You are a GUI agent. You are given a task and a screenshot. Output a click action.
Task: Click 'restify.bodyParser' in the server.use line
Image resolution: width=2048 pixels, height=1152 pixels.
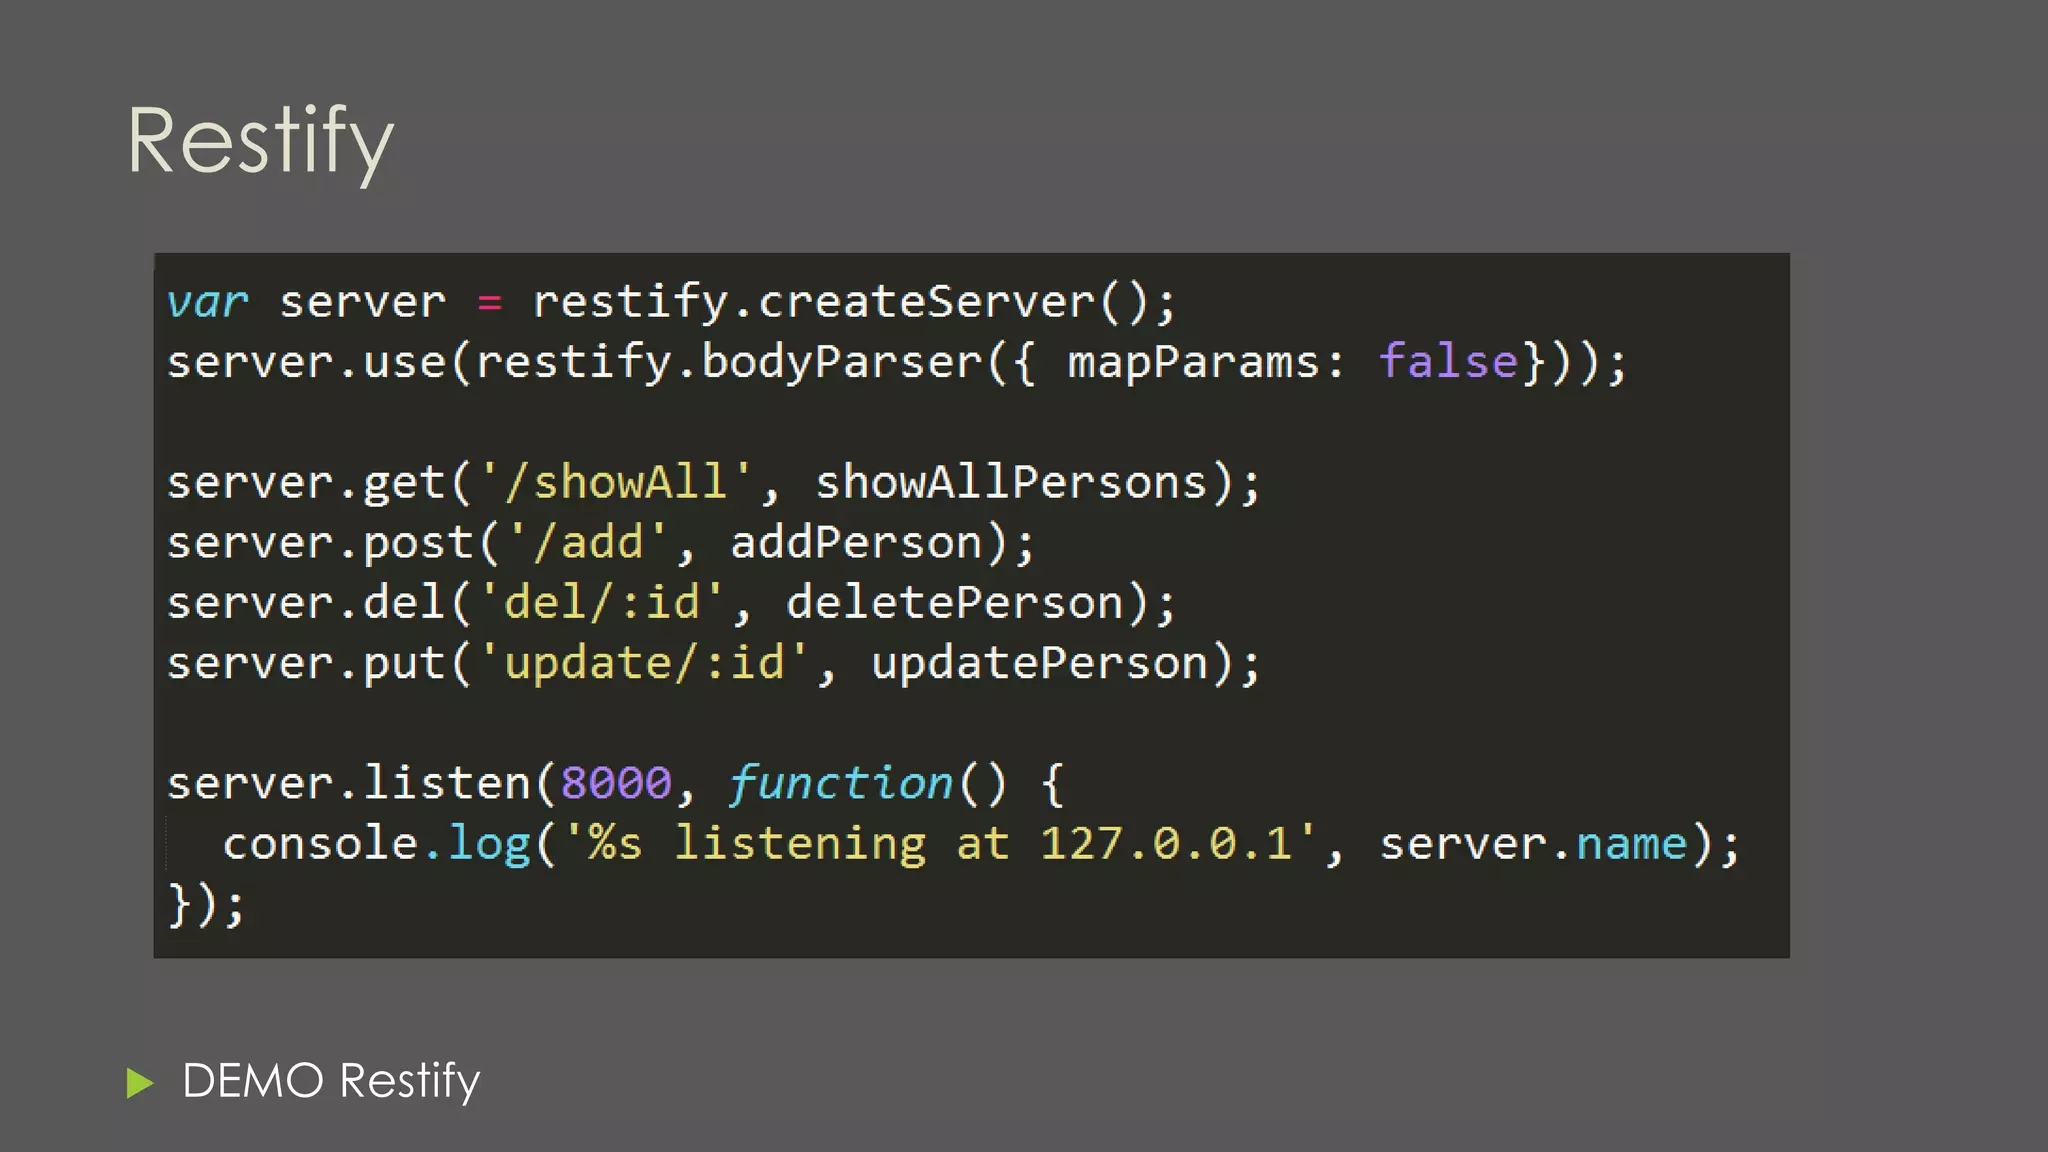pos(728,363)
